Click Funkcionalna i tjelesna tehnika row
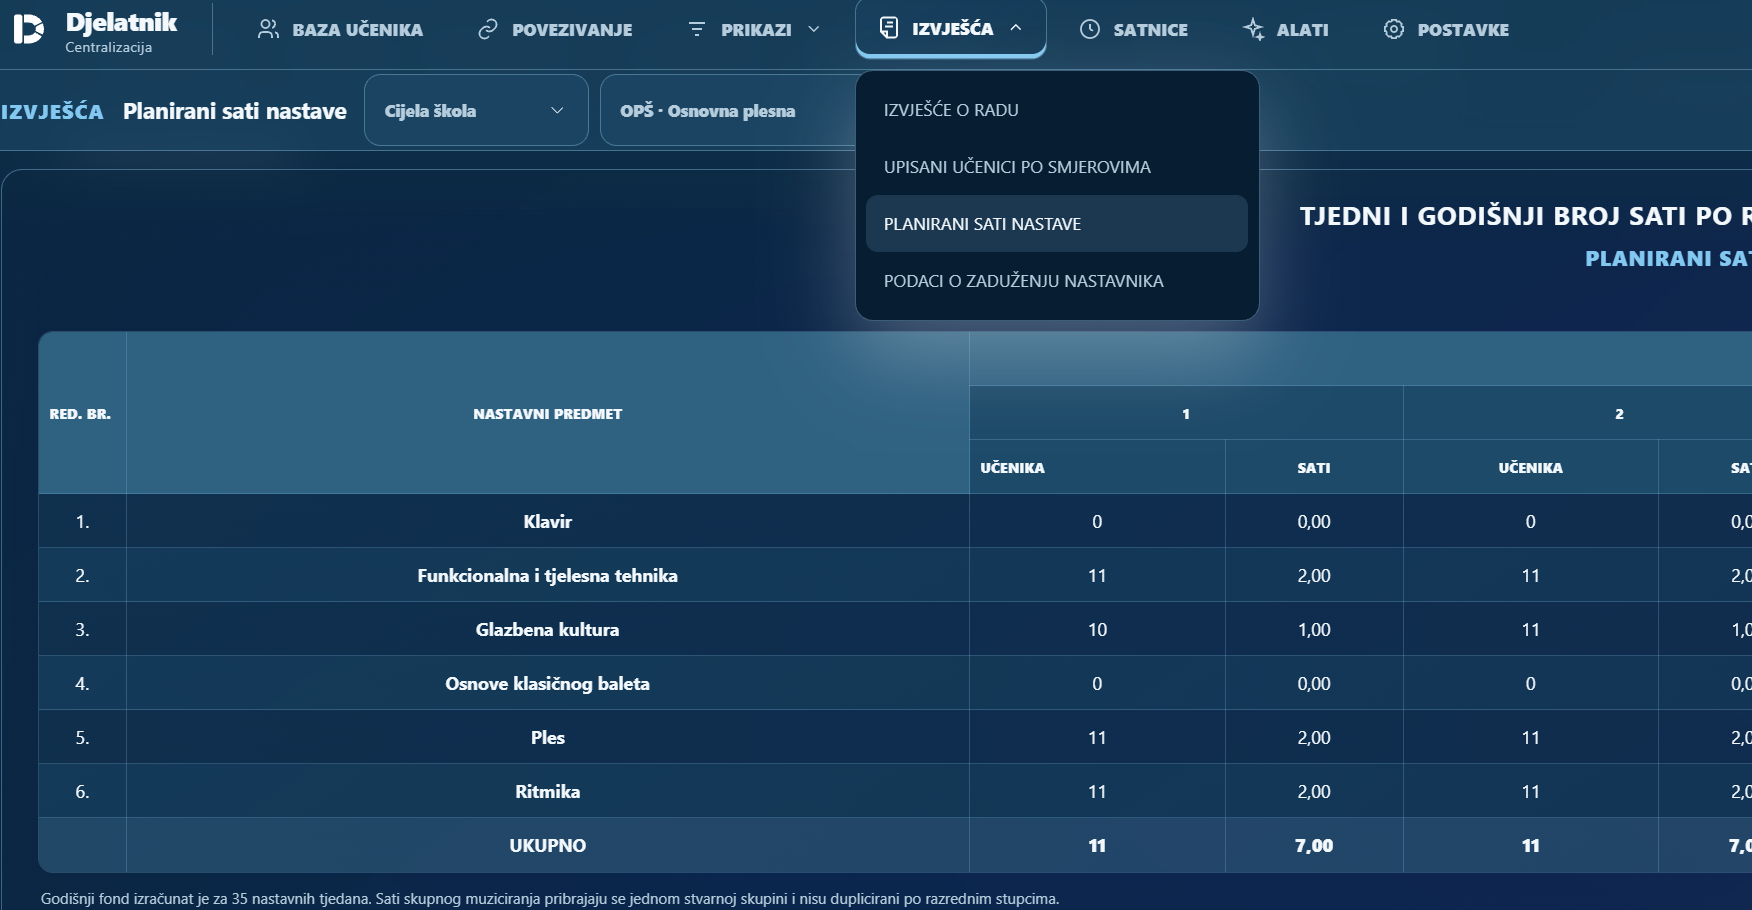Image resolution: width=1752 pixels, height=910 pixels. click(x=548, y=575)
